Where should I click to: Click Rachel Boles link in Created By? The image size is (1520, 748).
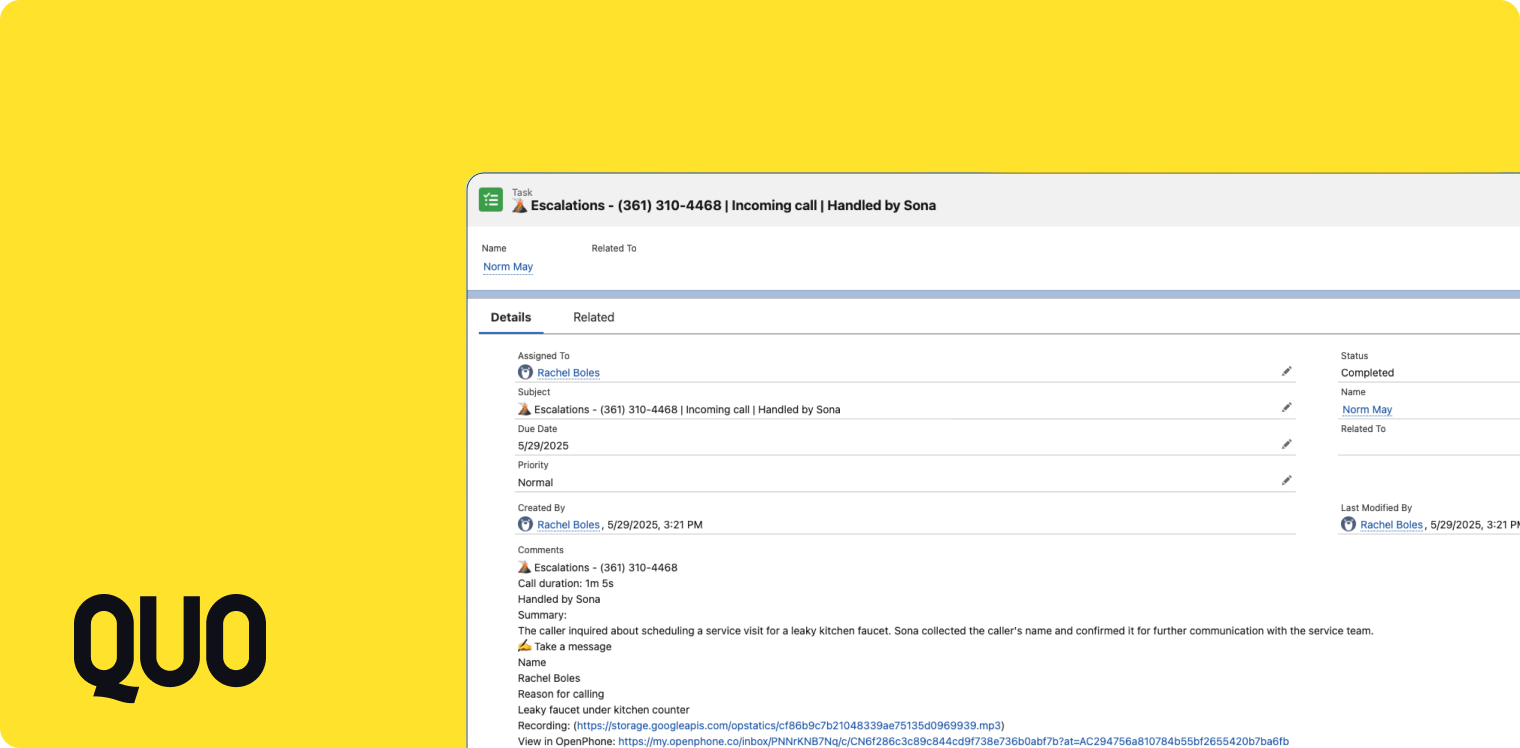coord(569,524)
